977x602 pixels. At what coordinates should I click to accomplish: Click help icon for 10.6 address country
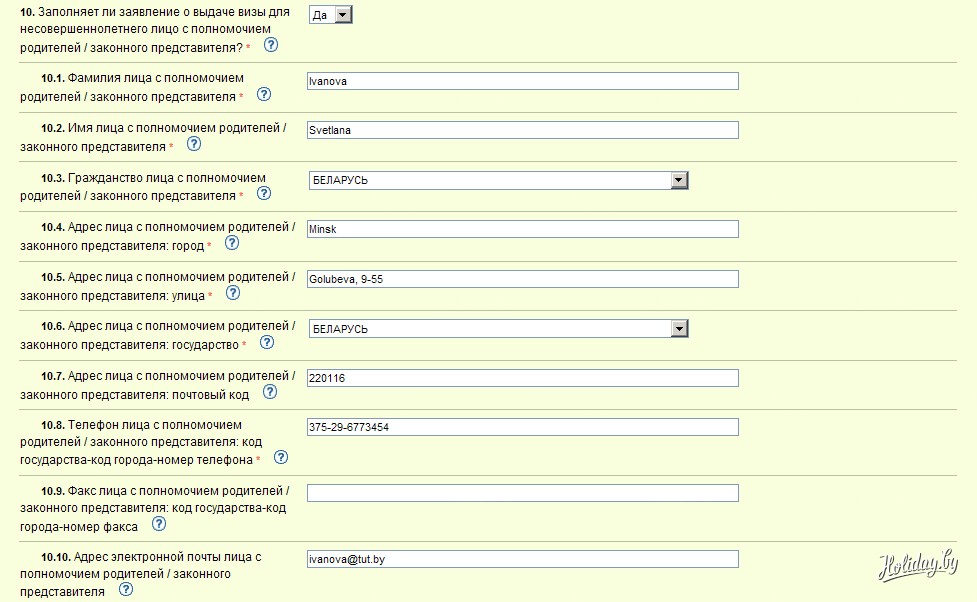point(267,342)
